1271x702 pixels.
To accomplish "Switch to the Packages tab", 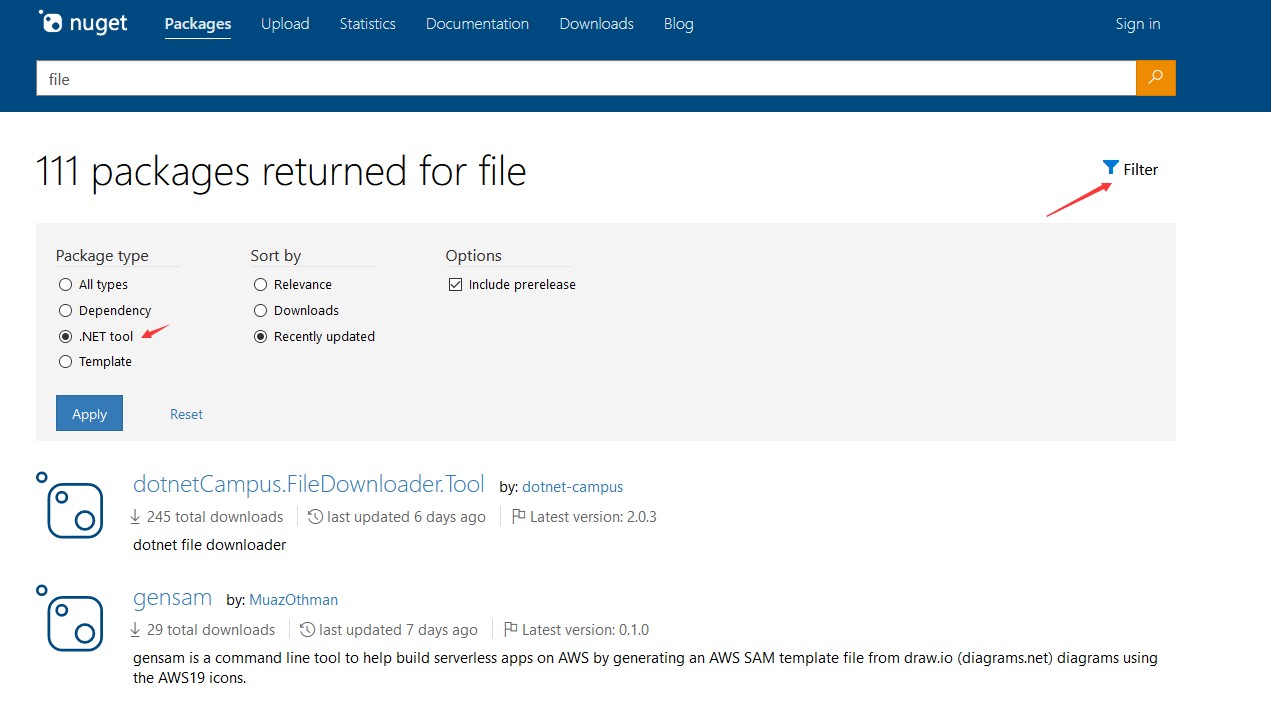I will tap(197, 23).
